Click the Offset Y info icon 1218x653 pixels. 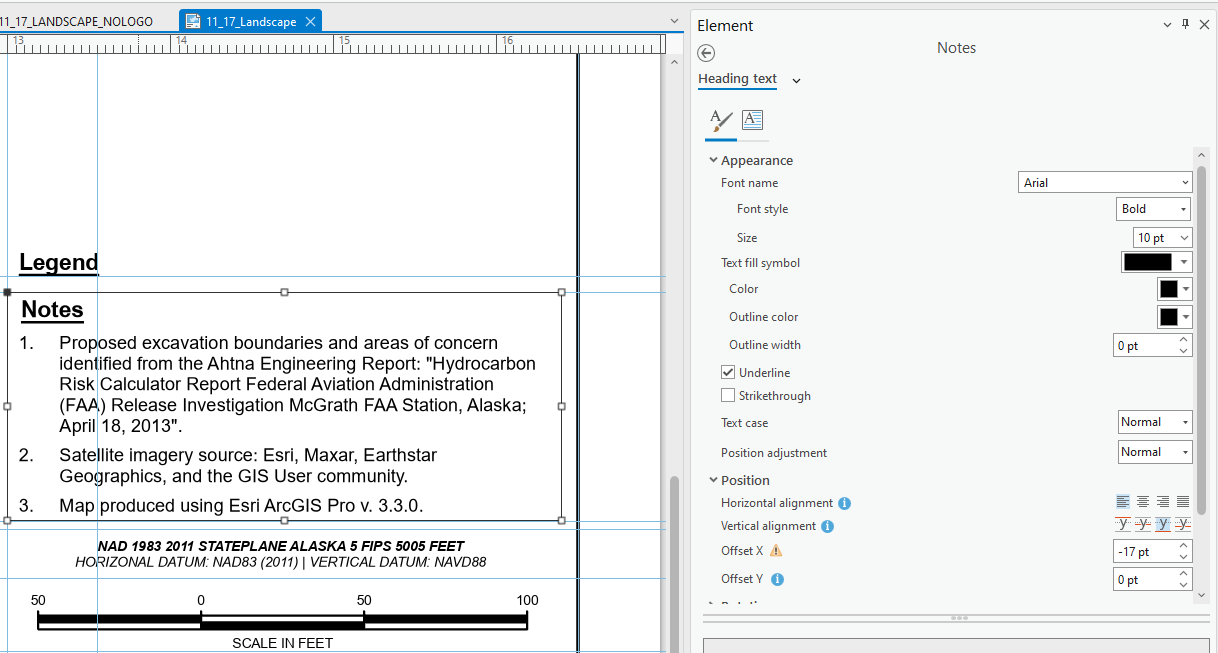[779, 578]
